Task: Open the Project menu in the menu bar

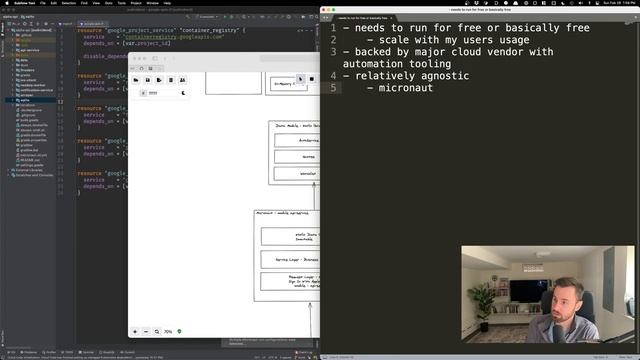Action: (x=136, y=3)
